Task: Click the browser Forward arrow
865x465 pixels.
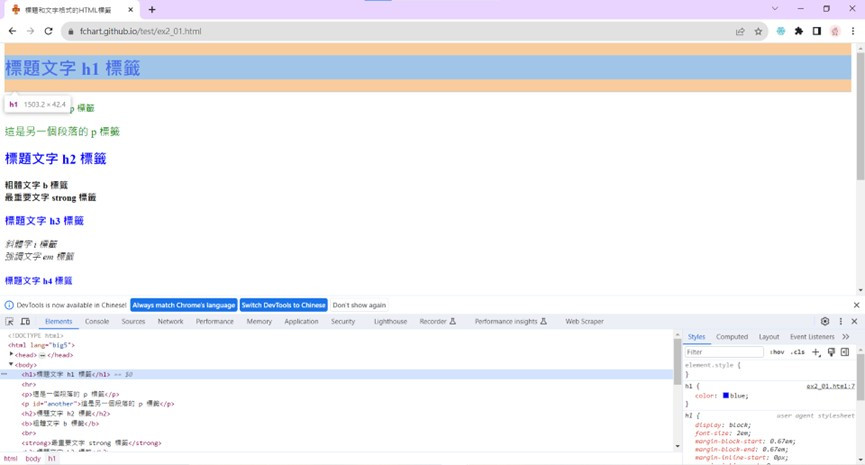Action: tap(30, 31)
